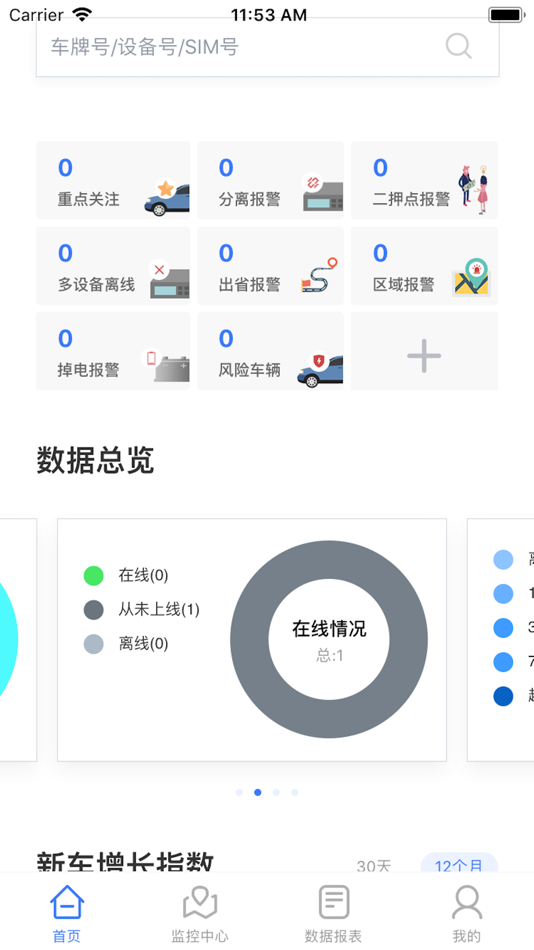Click the light gray 离线 legend swatch

[x=93, y=644]
